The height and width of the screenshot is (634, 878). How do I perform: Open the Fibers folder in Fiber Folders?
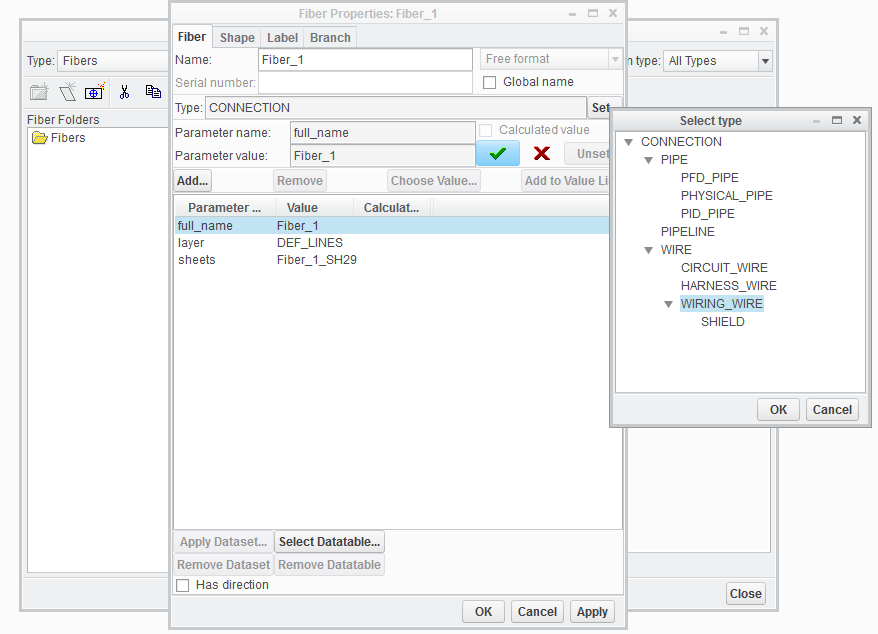pyautogui.click(x=58, y=138)
